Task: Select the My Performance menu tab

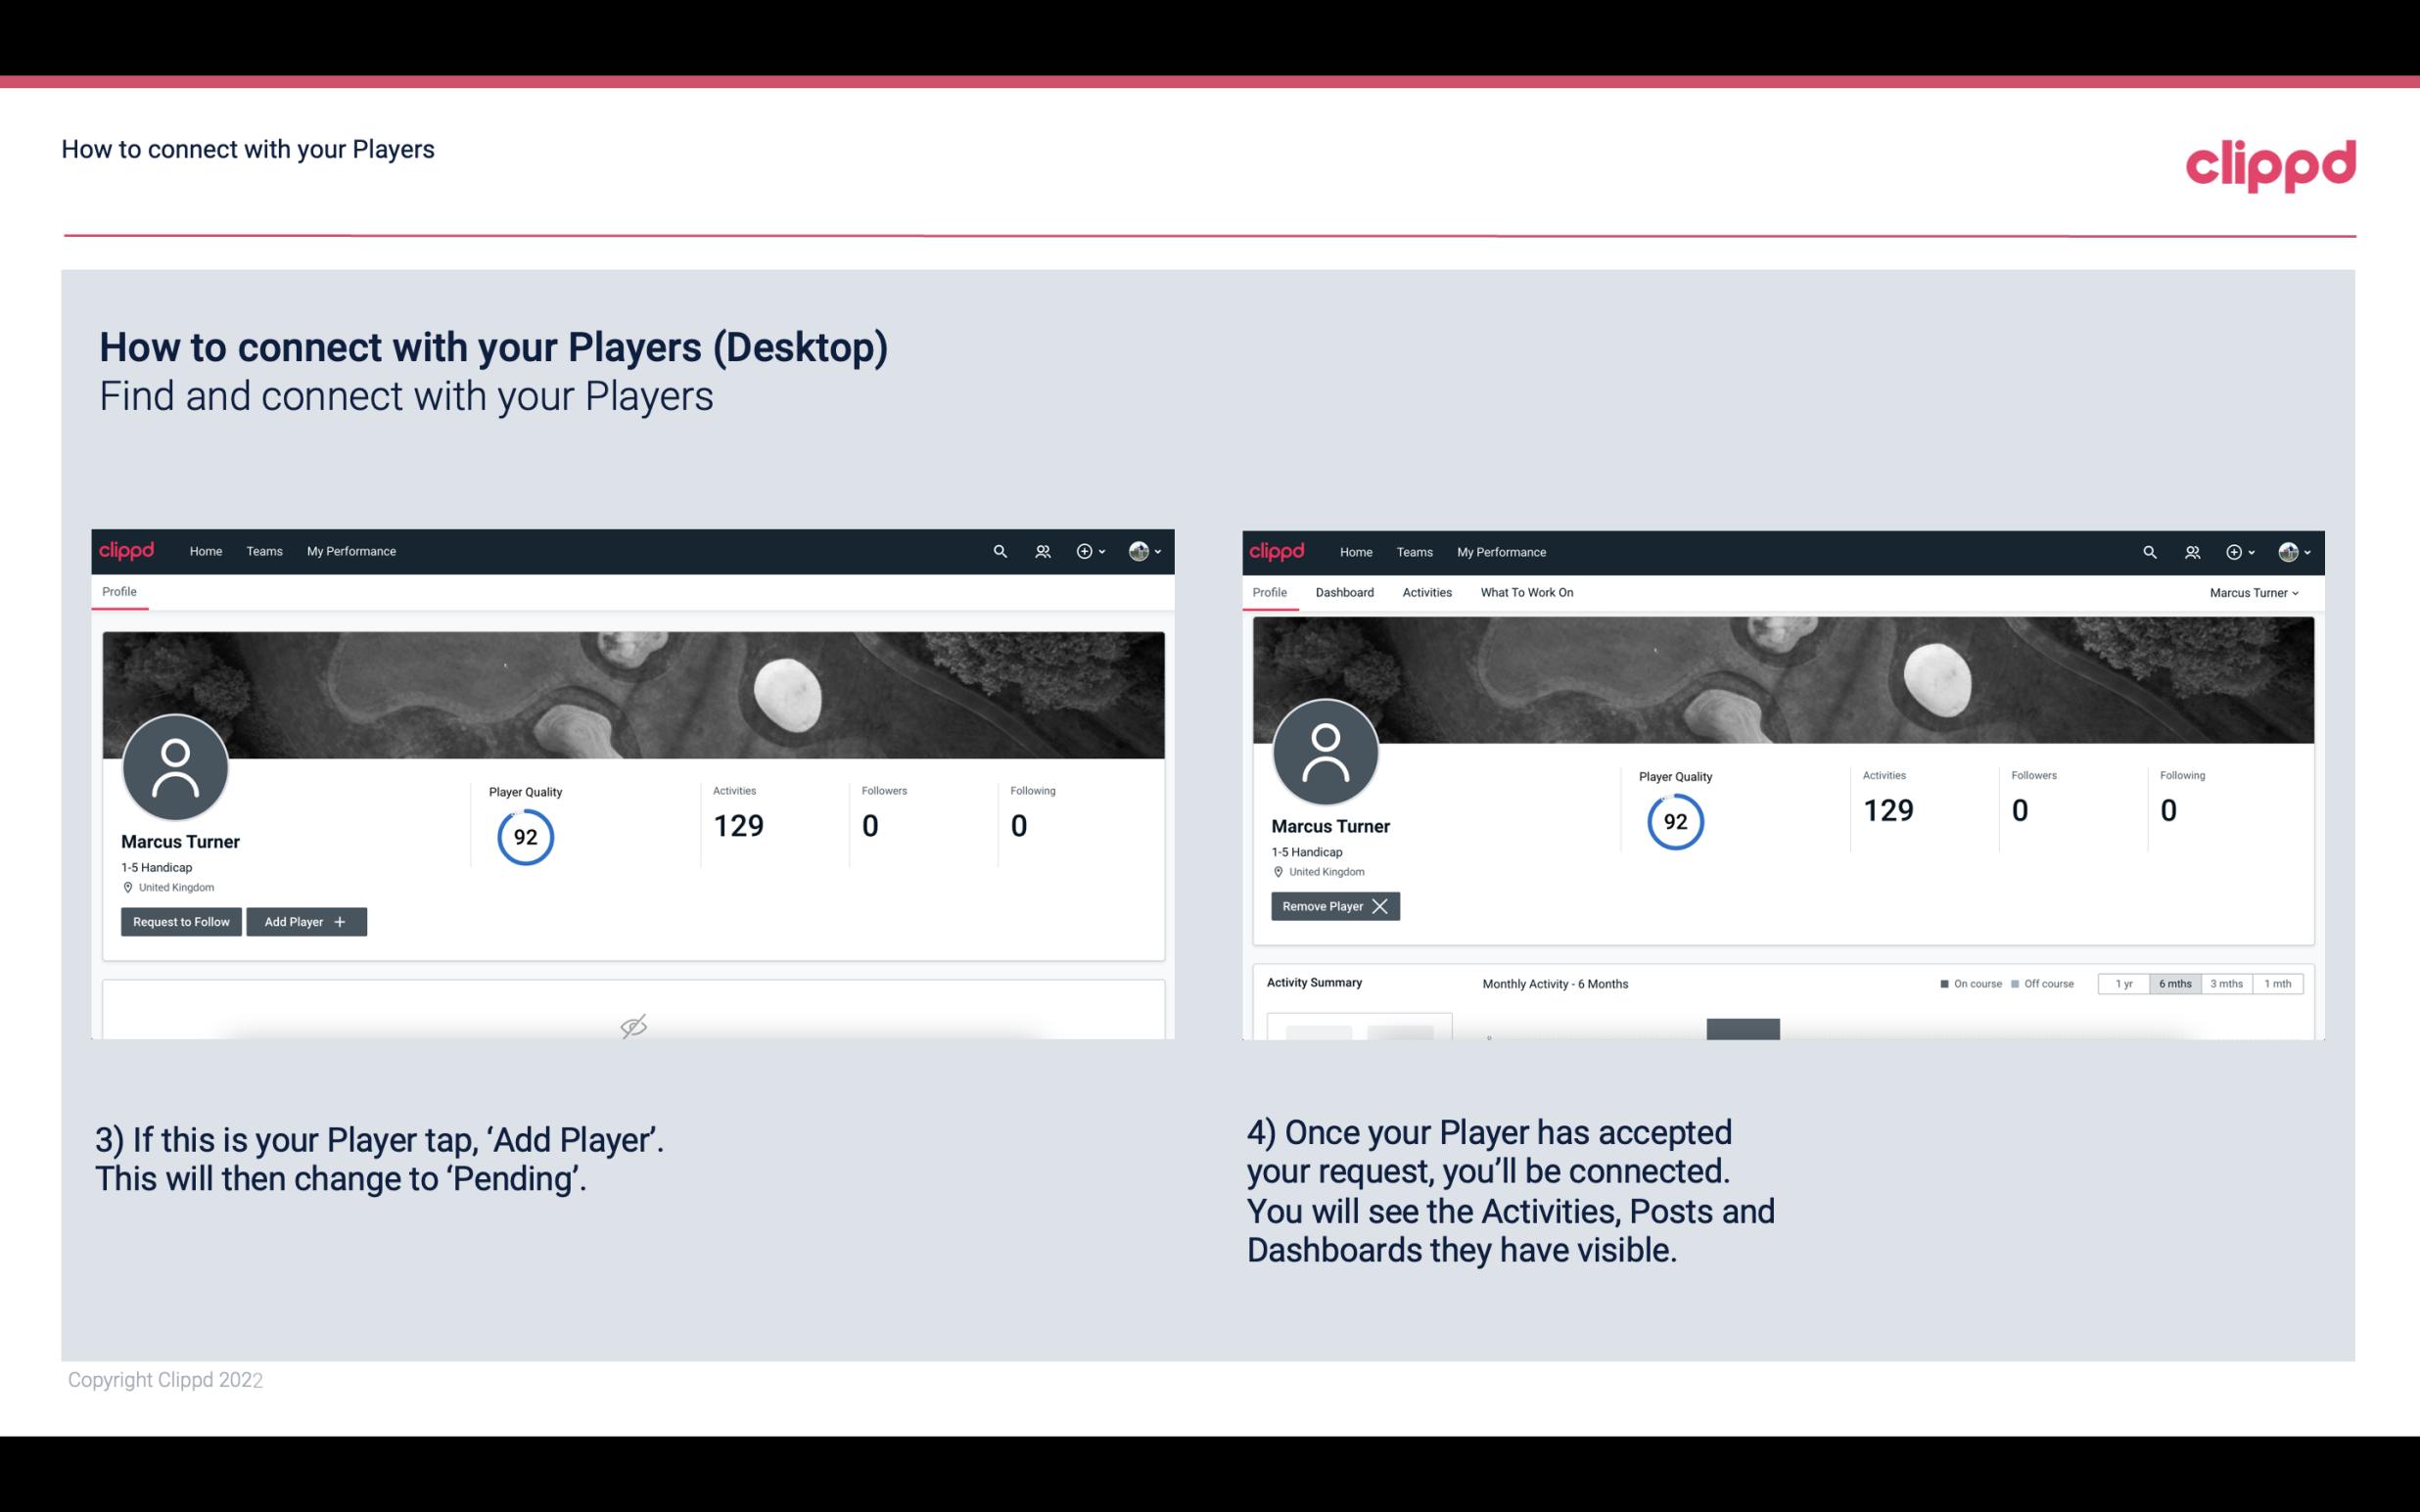Action: [349, 552]
